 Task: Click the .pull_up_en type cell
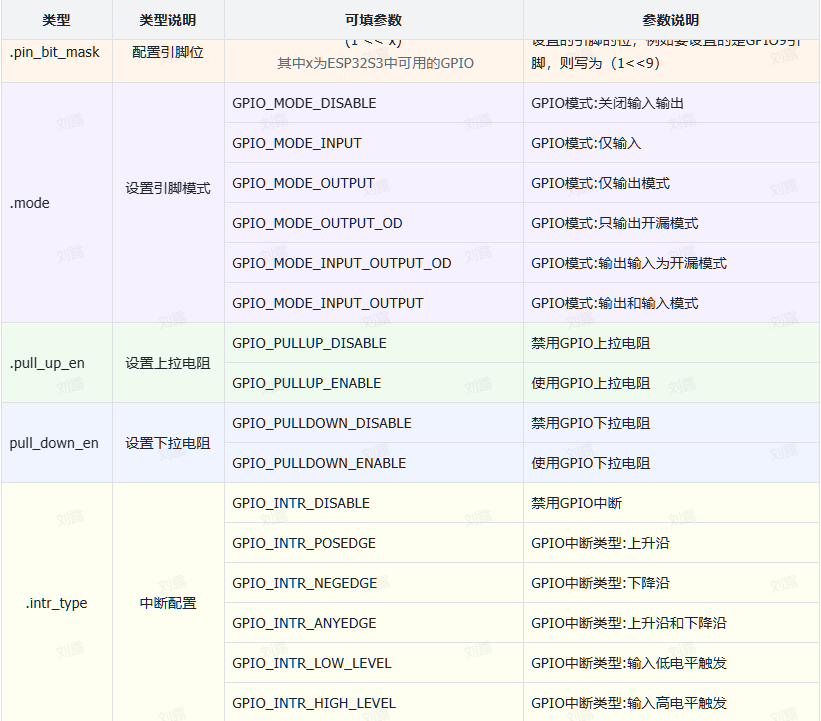tap(47, 363)
